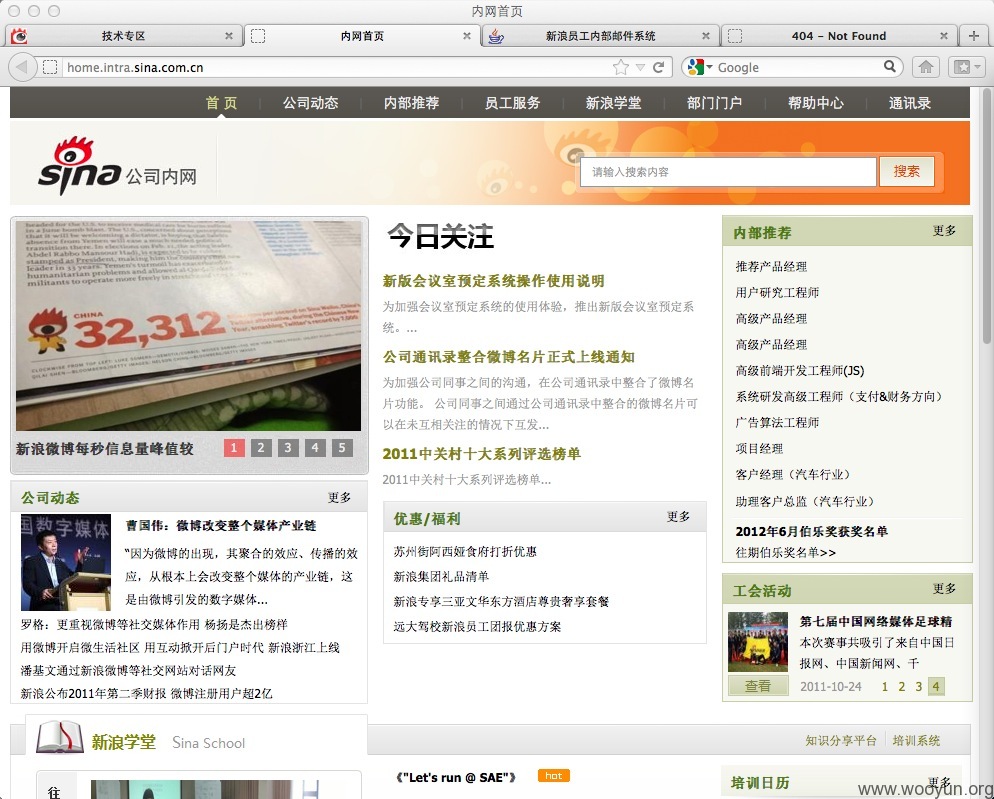Open a new tab with plus button
The height and width of the screenshot is (799, 994).
click(x=974, y=36)
